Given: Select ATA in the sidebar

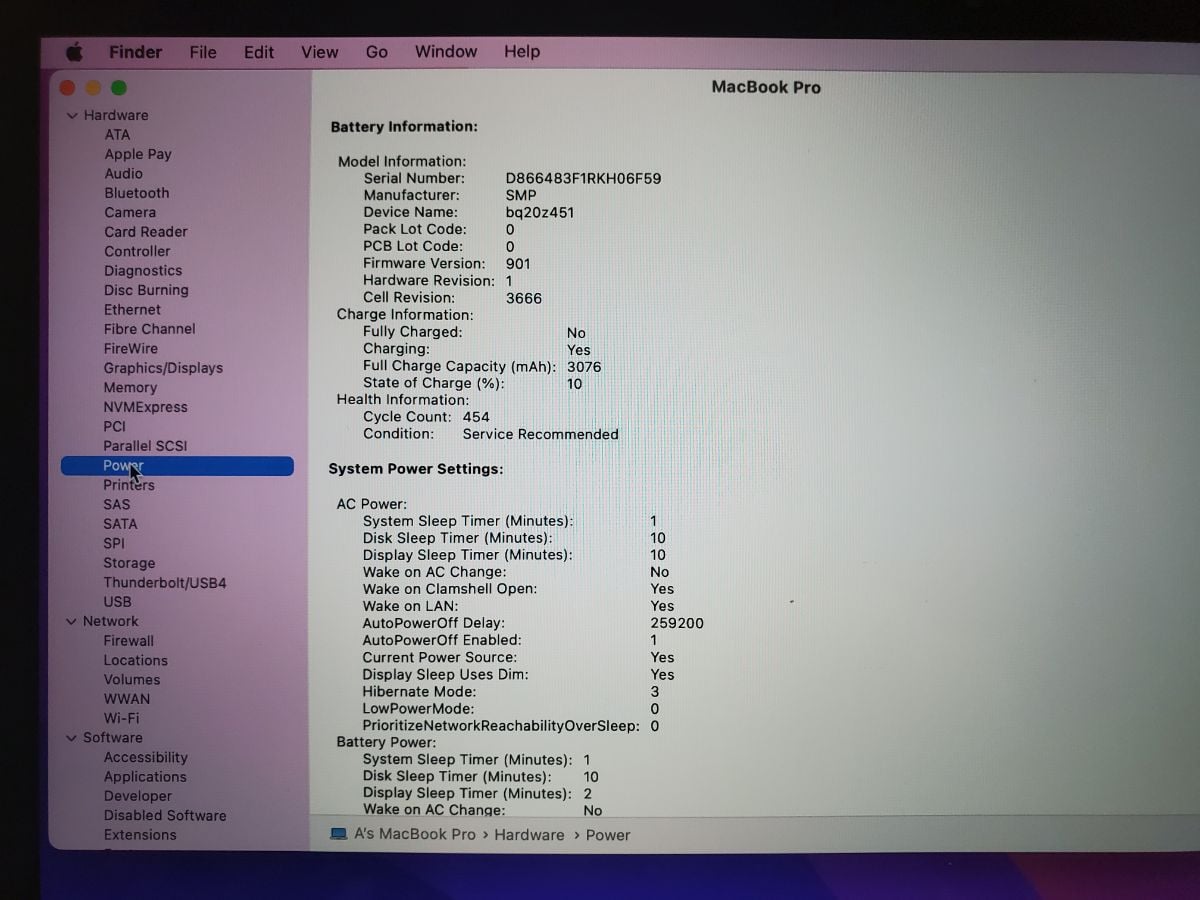Looking at the screenshot, I should pos(117,135).
